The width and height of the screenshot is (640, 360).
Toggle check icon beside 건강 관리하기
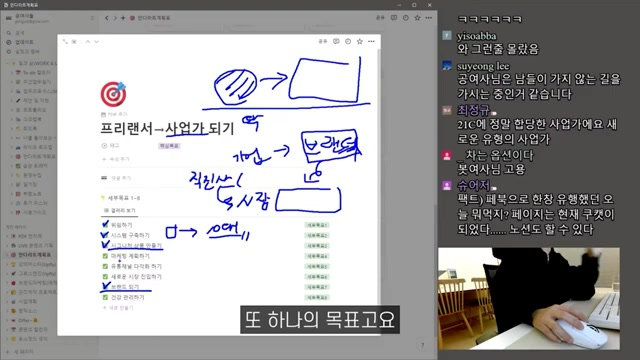point(105,297)
